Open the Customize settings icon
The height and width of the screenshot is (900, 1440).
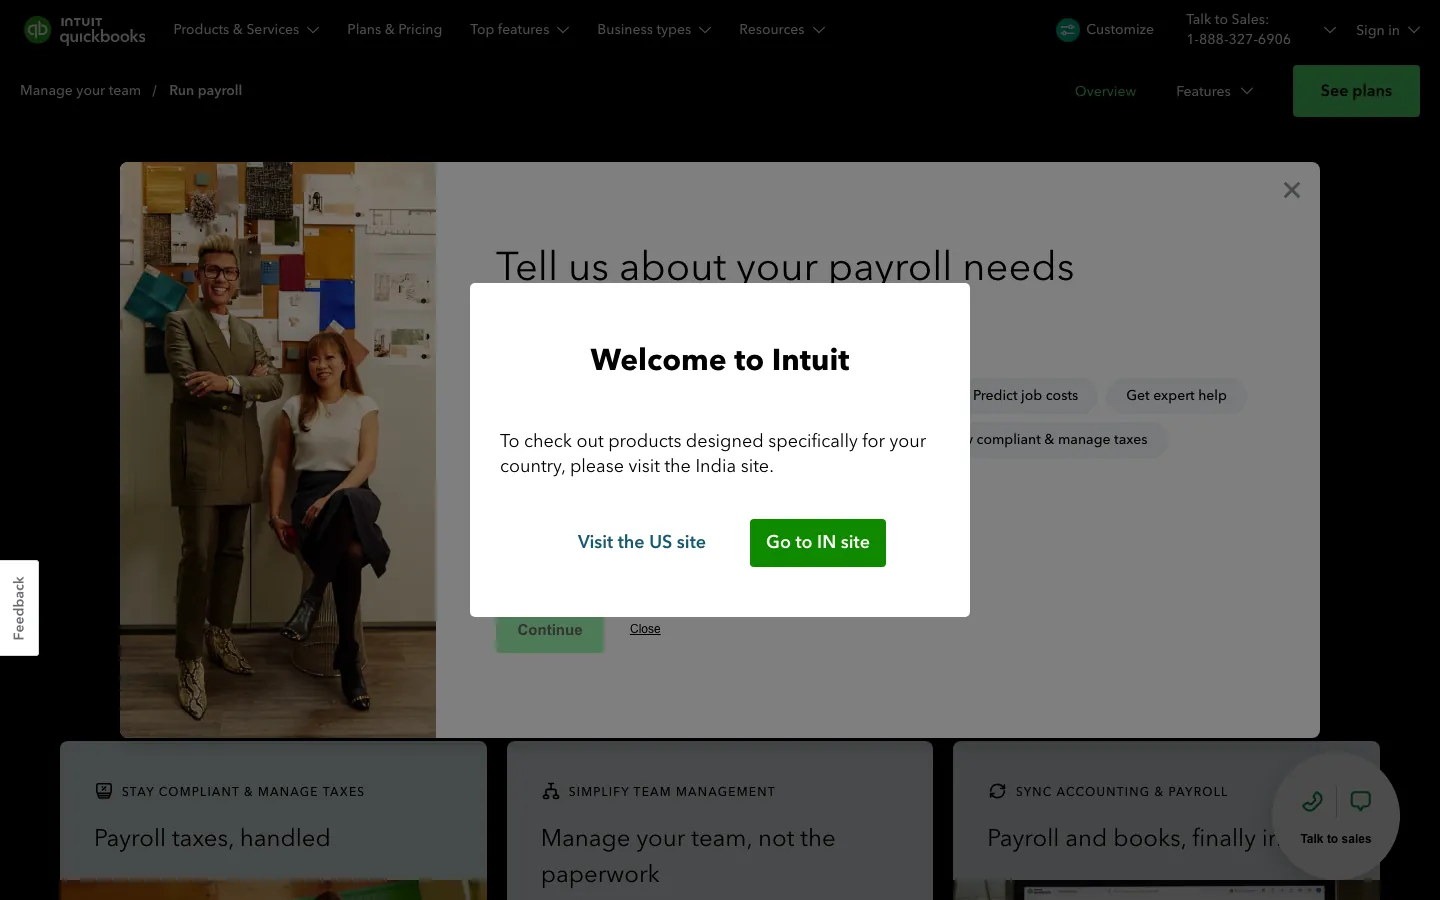pos(1068,30)
